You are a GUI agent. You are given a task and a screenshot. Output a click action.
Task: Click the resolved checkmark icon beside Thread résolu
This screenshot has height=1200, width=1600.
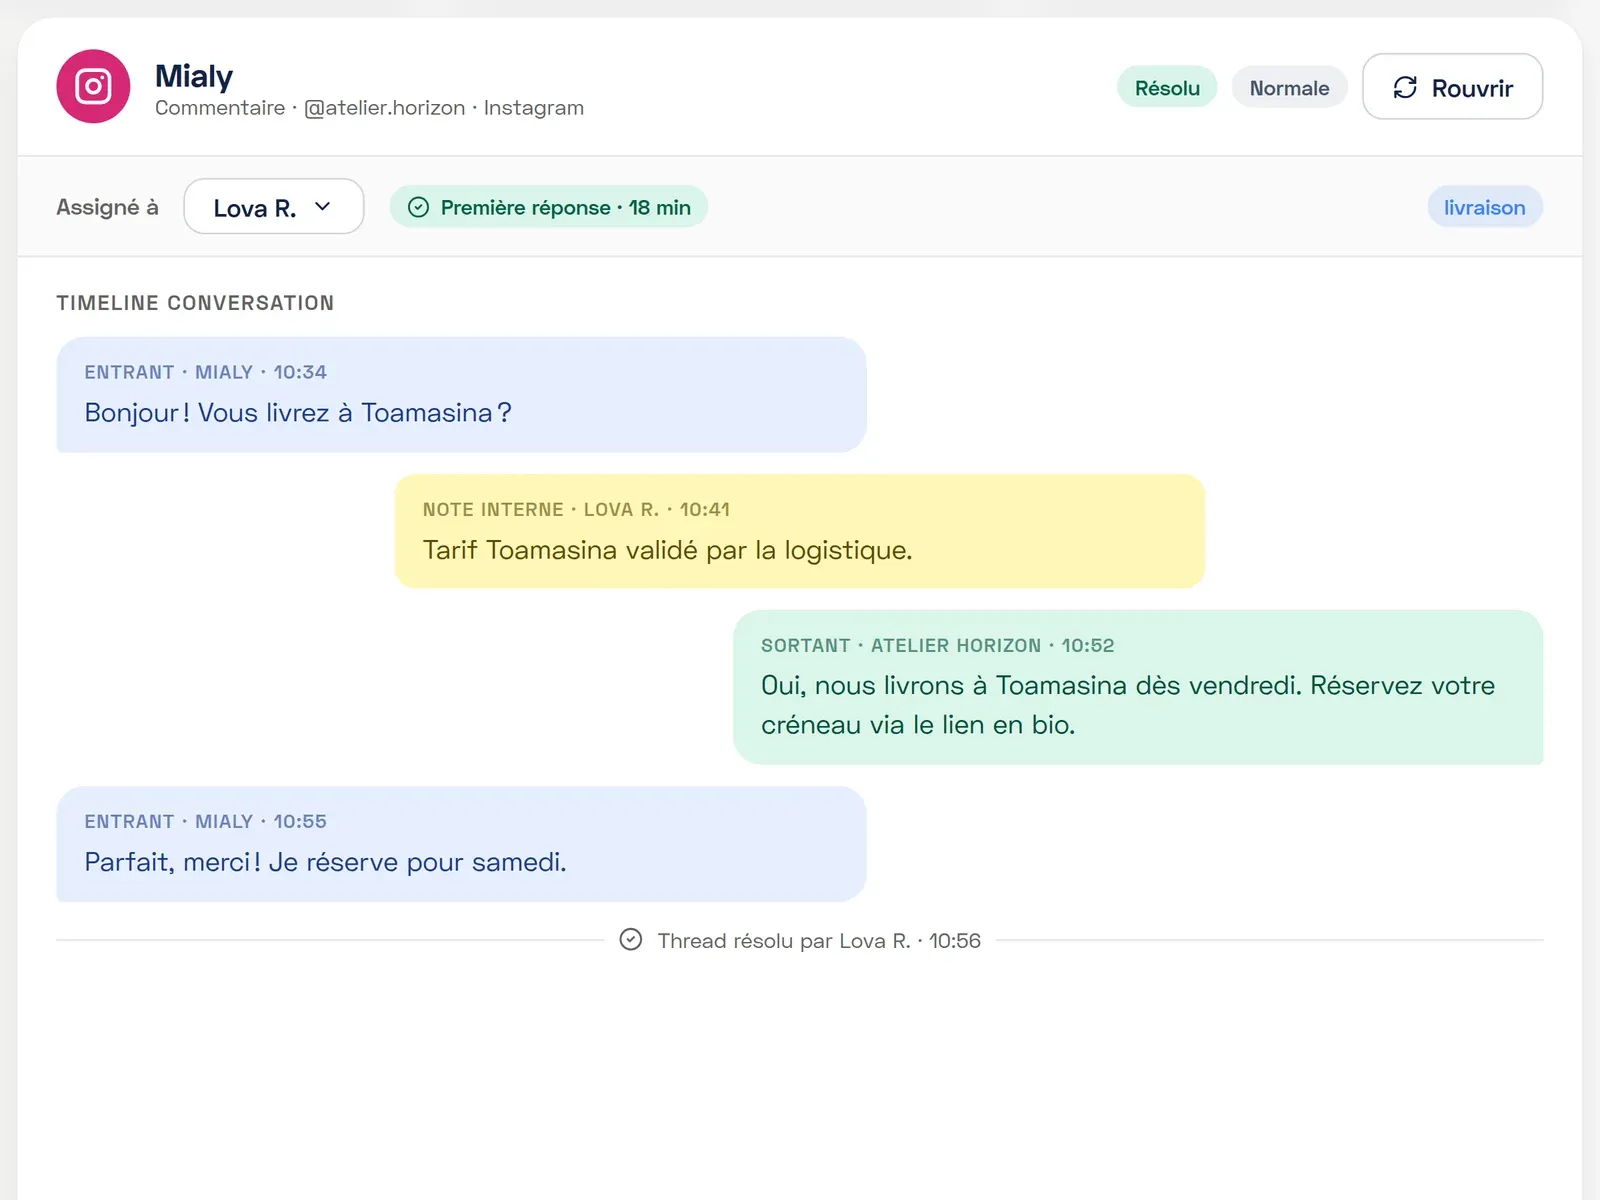[x=631, y=939]
